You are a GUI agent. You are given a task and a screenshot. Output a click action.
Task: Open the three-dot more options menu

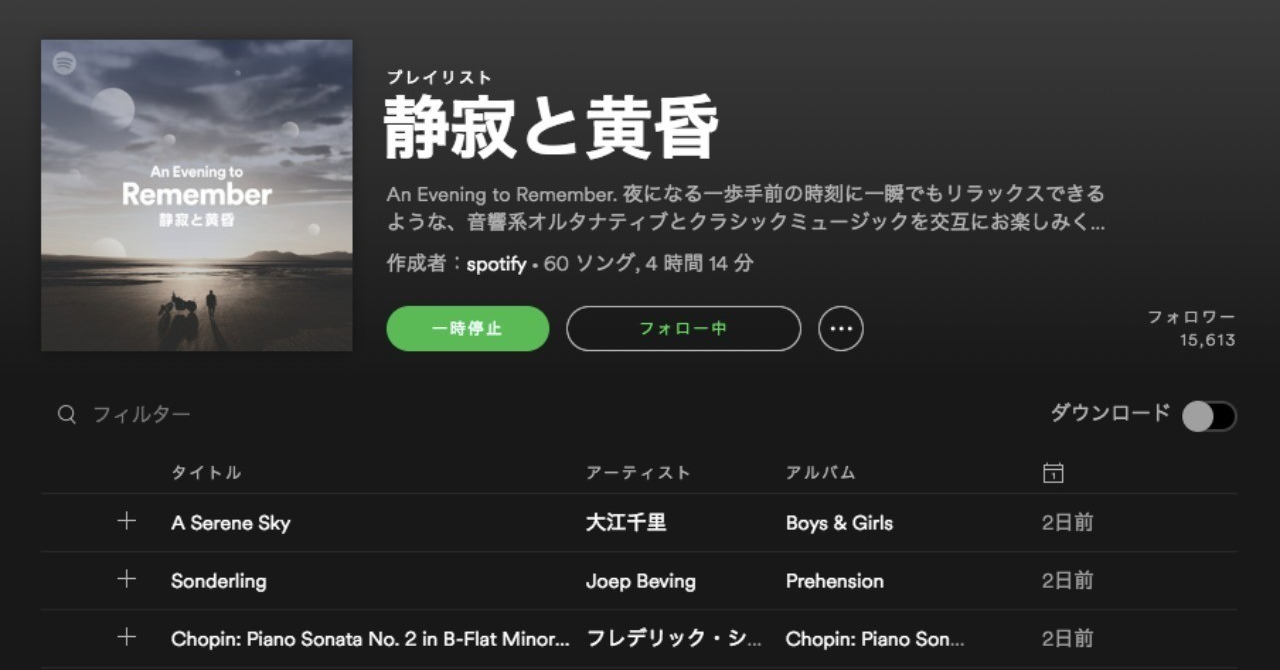pos(841,328)
